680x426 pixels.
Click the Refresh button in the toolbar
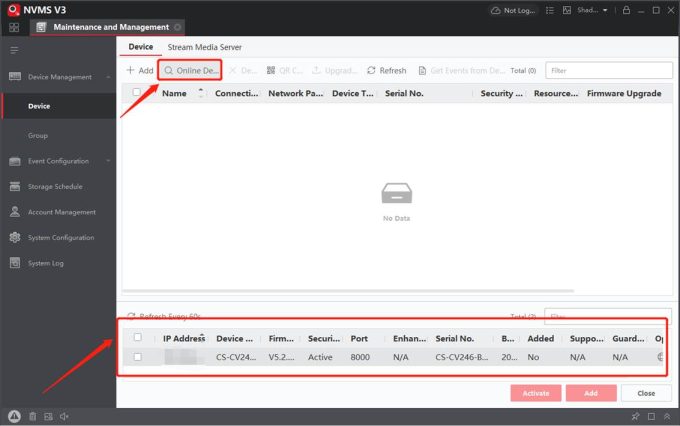386,71
